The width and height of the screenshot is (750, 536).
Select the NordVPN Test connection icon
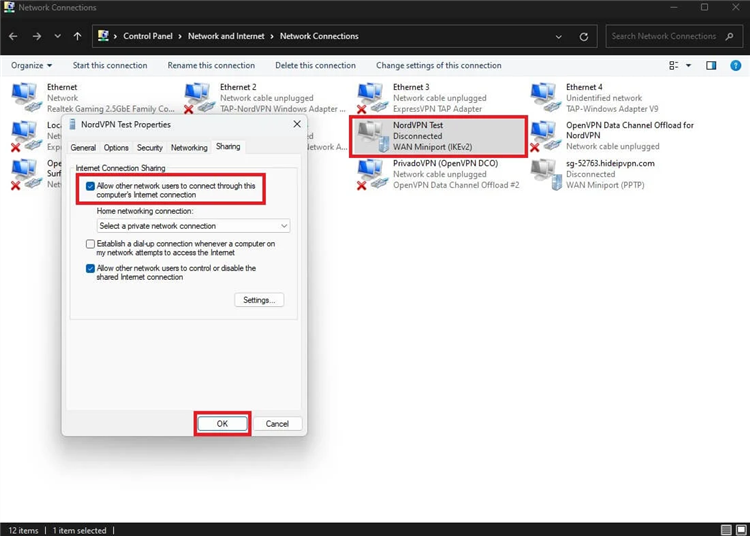pos(373,136)
